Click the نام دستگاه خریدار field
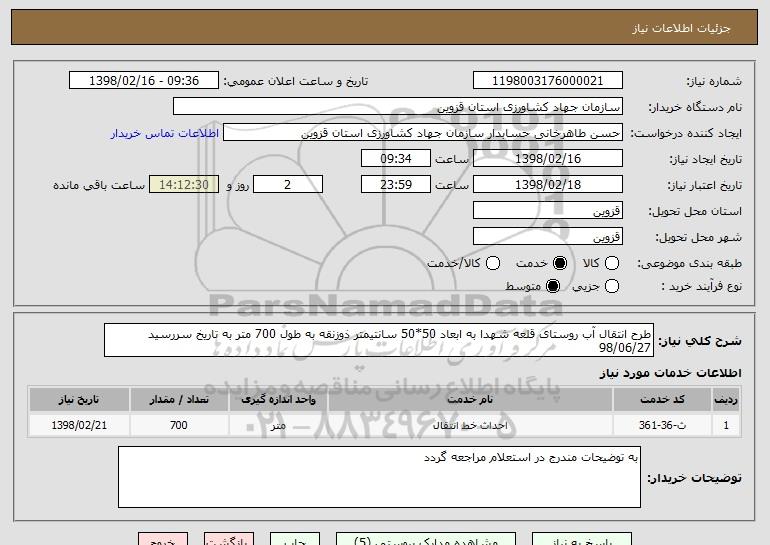This screenshot has width=770, height=545. click(x=398, y=107)
